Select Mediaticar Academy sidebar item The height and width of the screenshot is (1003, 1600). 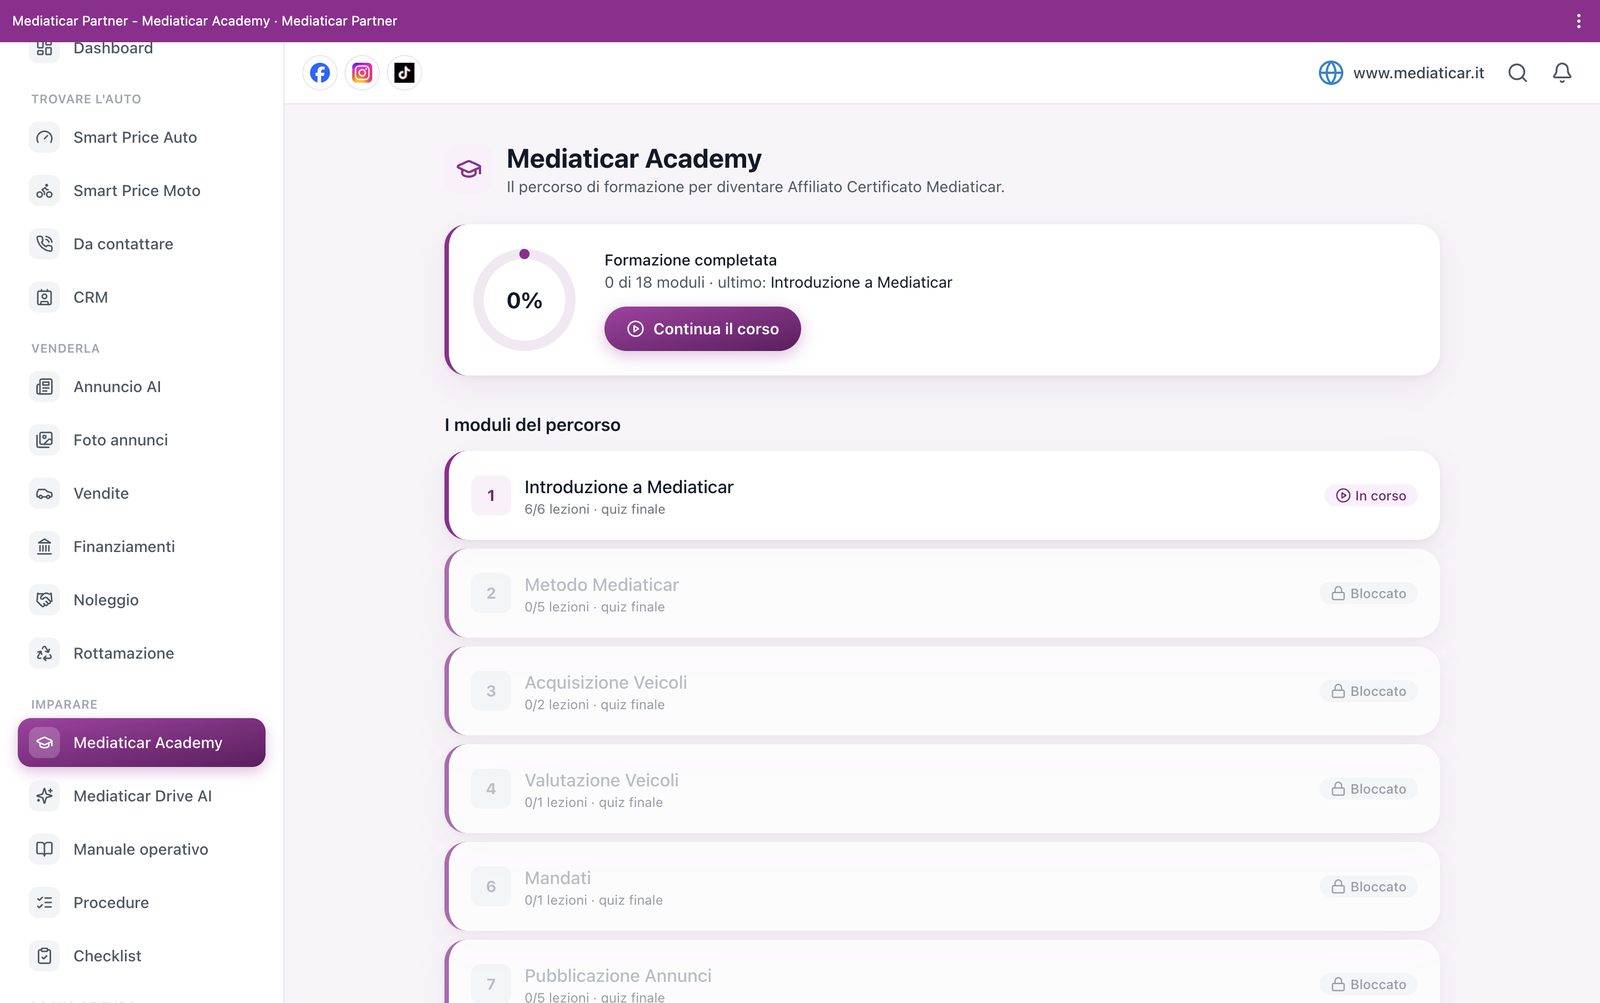(x=142, y=743)
